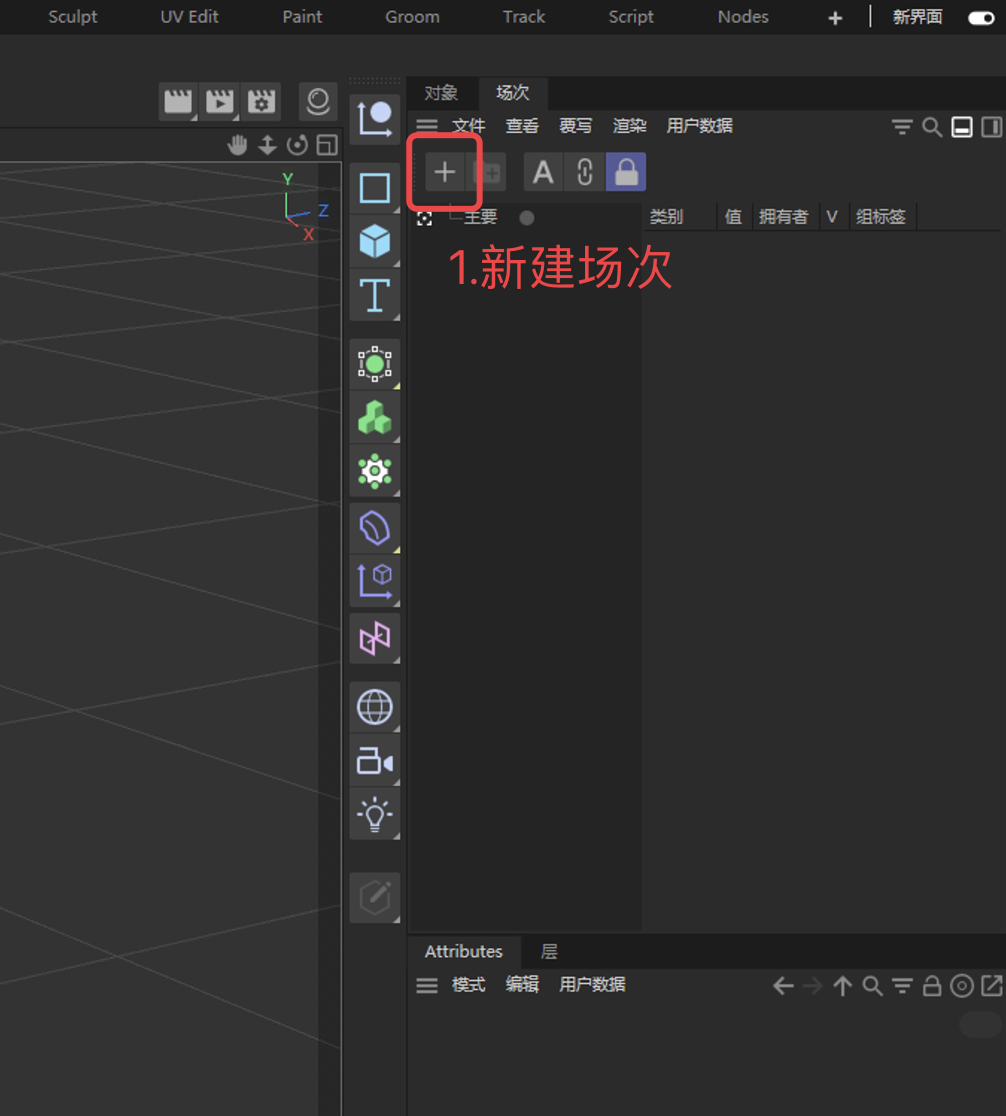Image resolution: width=1006 pixels, height=1116 pixels.
Task: Open the 模式 menu in Attributes panel
Action: click(468, 985)
